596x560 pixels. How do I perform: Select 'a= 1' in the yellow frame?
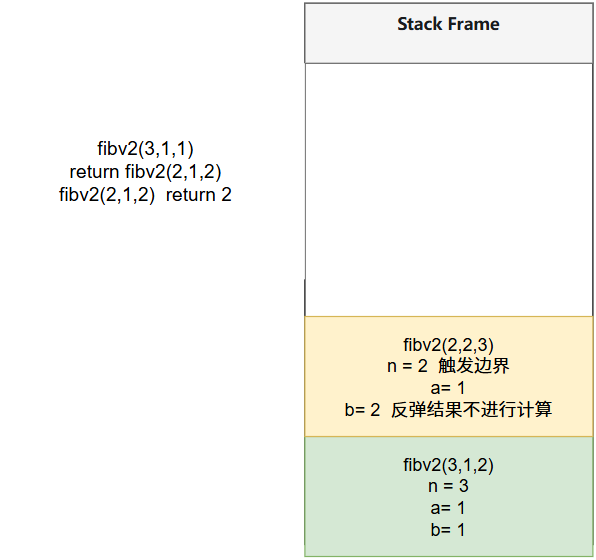point(448,388)
